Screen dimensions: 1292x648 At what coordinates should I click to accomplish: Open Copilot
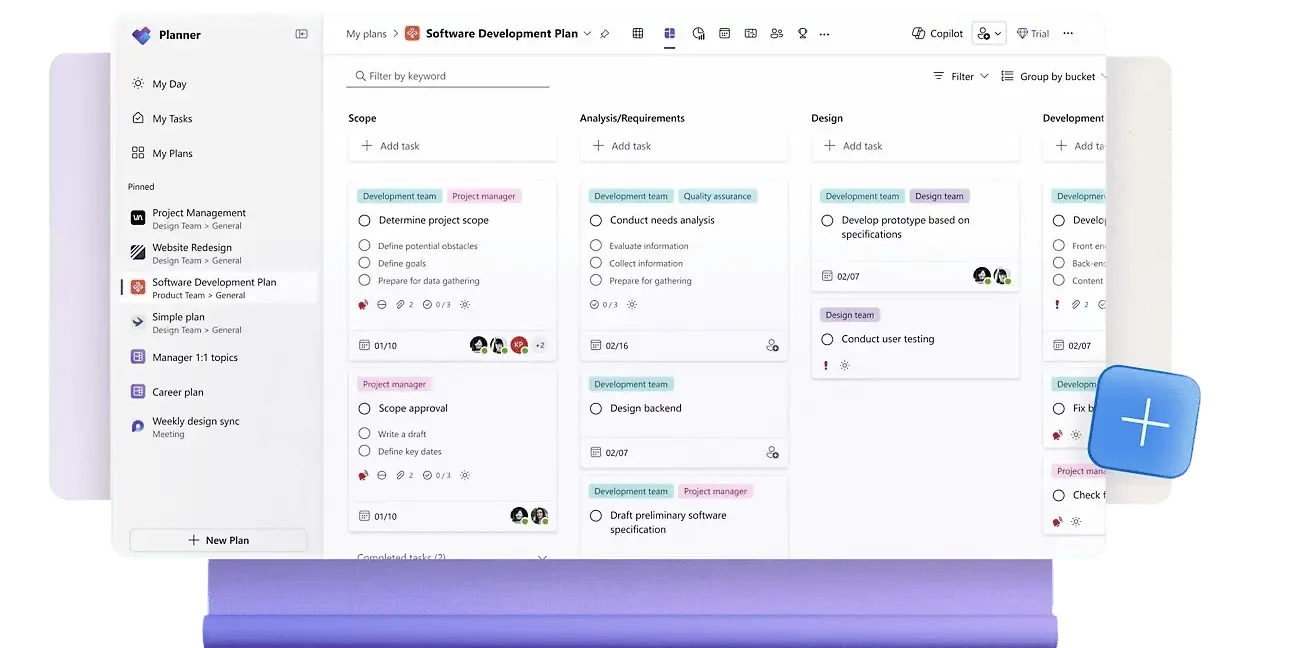click(938, 33)
